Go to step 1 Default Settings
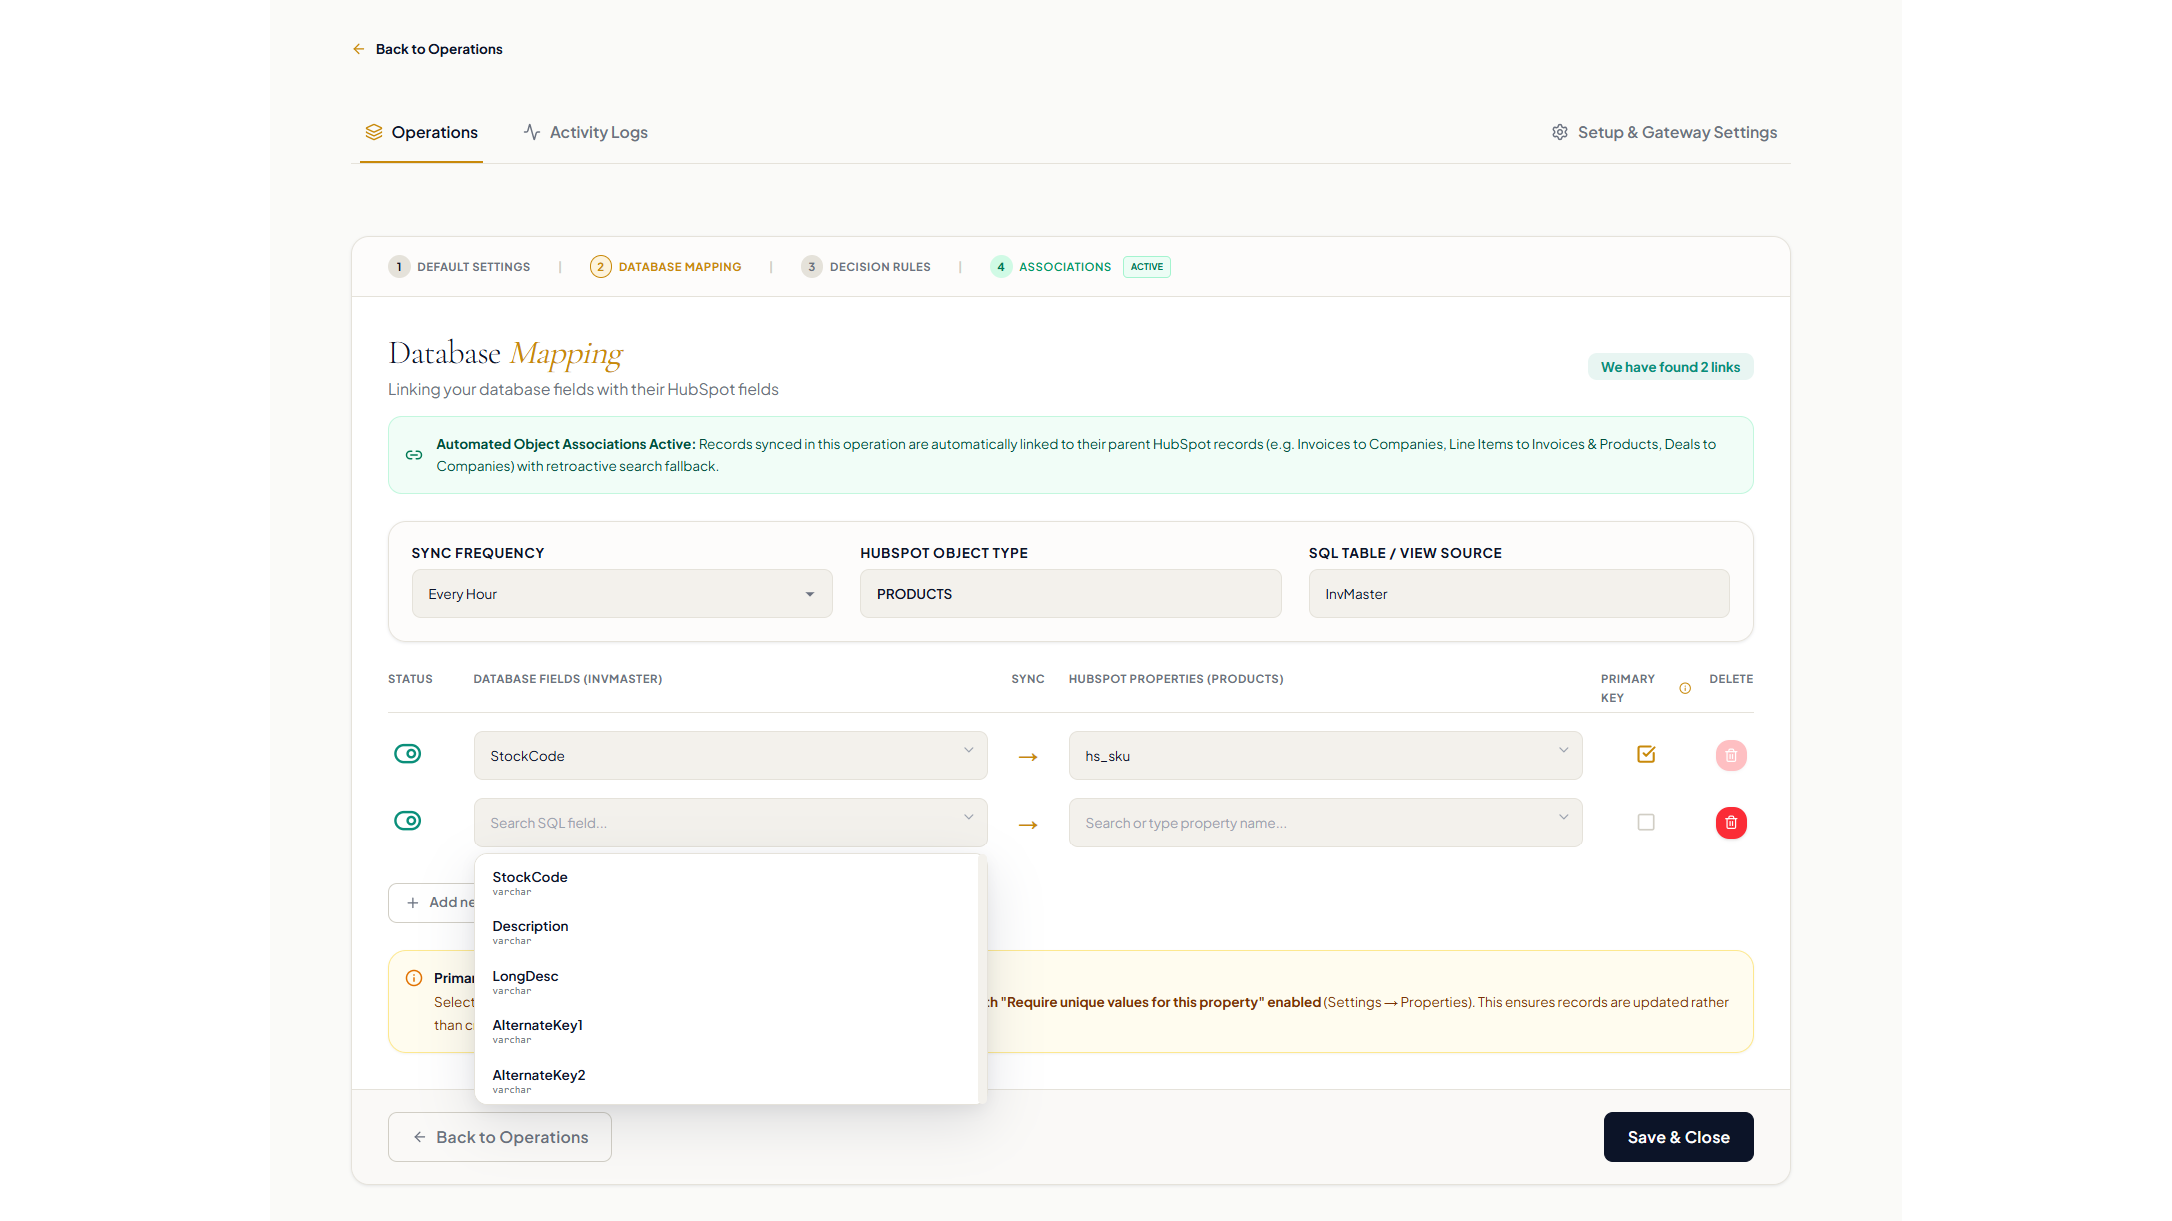 click(460, 267)
